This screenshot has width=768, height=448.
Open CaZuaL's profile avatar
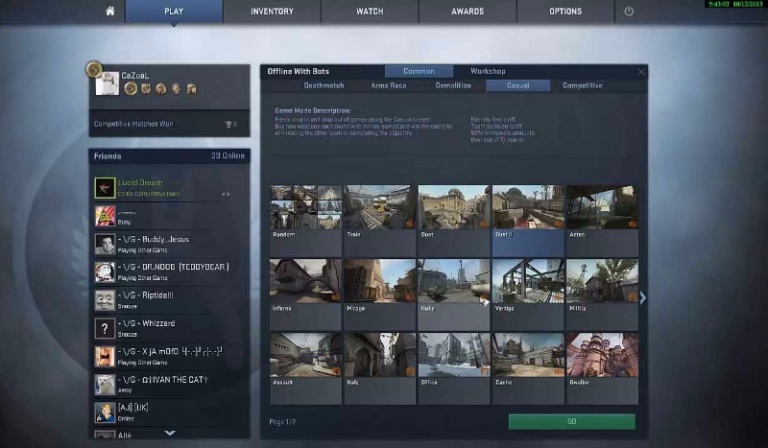pos(107,84)
